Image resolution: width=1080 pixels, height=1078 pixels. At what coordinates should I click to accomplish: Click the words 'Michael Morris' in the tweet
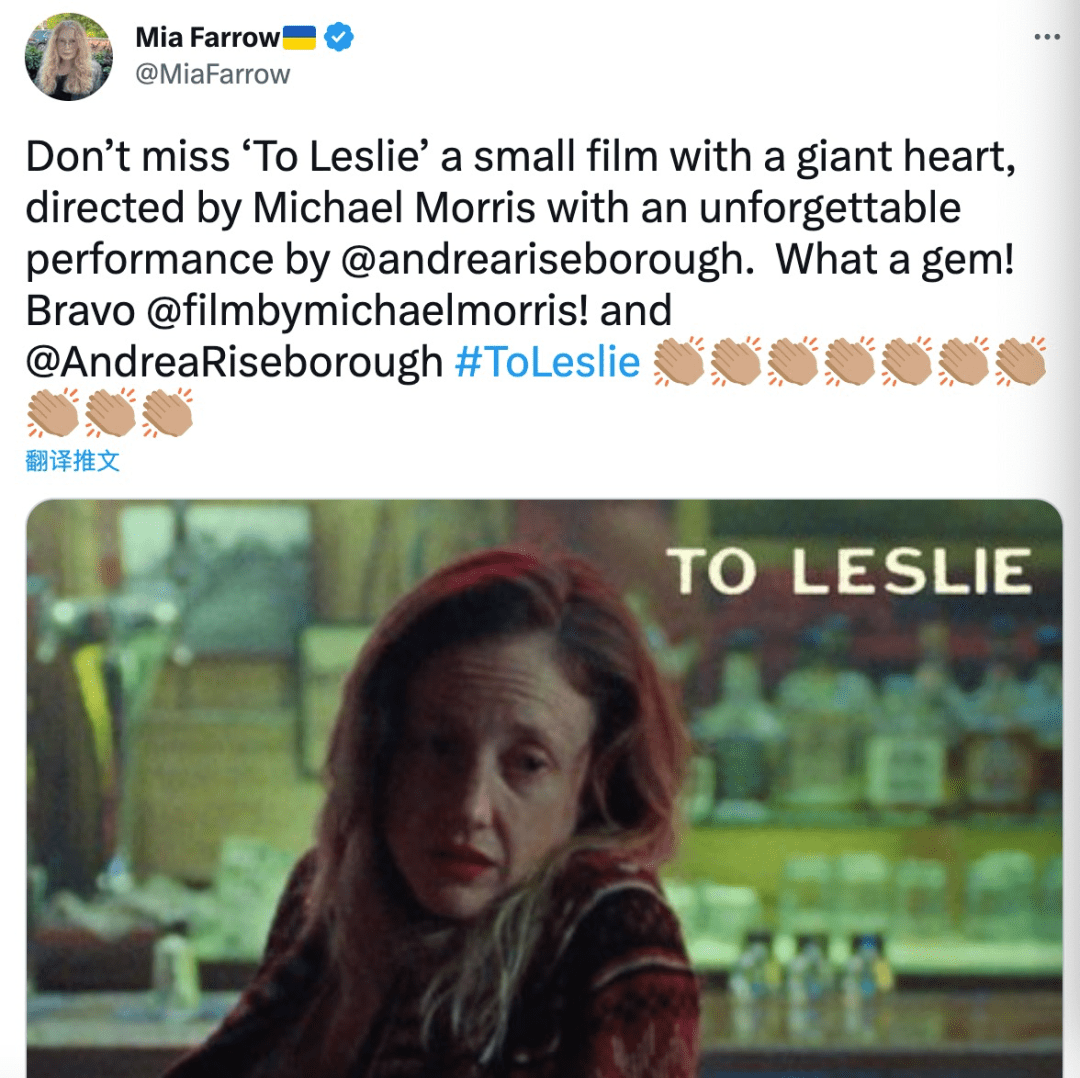click(x=394, y=207)
